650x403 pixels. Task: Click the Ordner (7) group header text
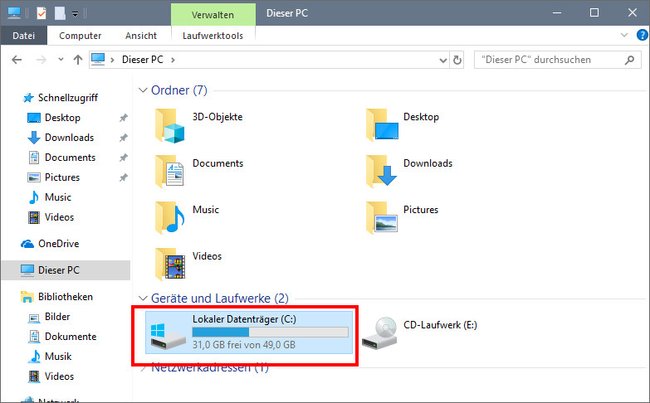[x=179, y=90]
